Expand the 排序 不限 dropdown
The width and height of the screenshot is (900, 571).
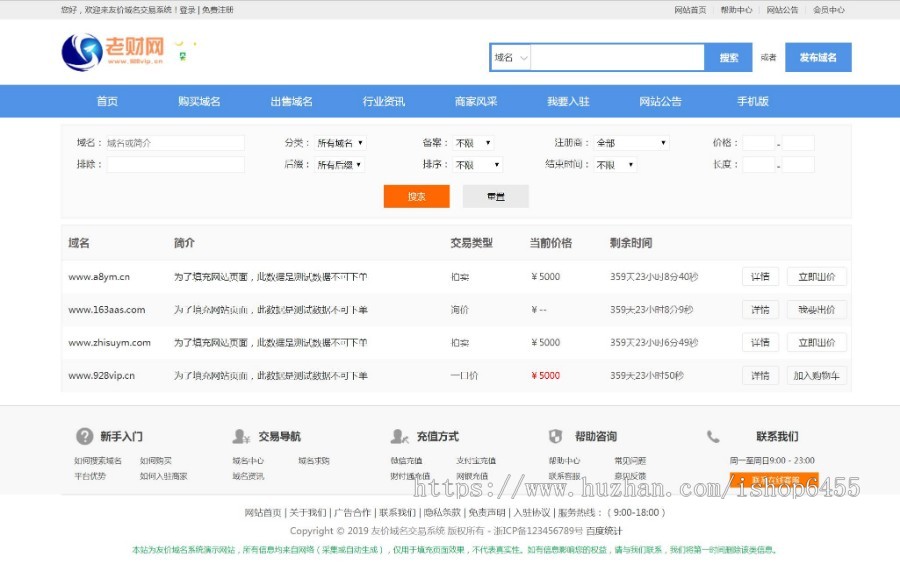[x=476, y=165]
